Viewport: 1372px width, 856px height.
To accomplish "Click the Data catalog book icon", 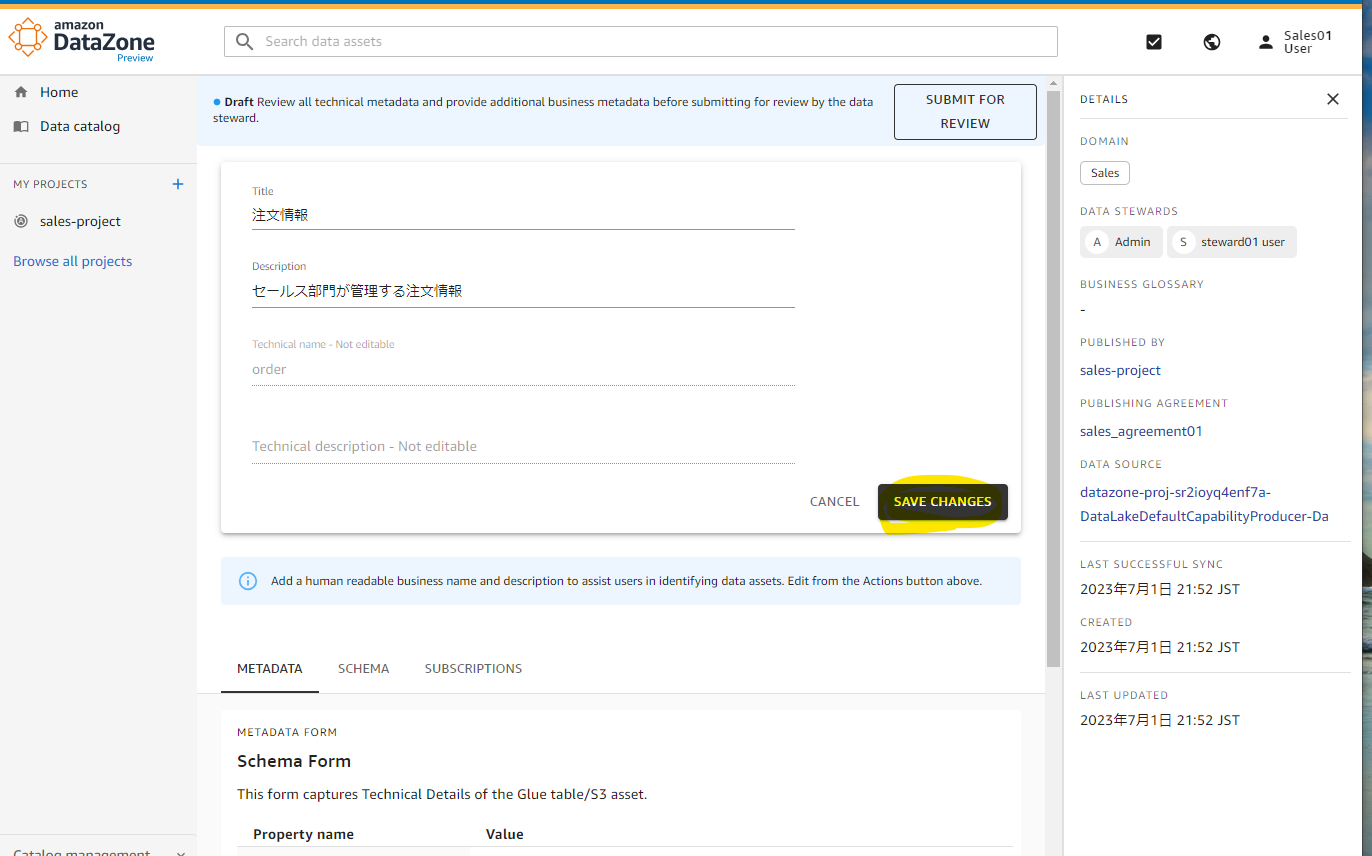I will [x=21, y=127].
